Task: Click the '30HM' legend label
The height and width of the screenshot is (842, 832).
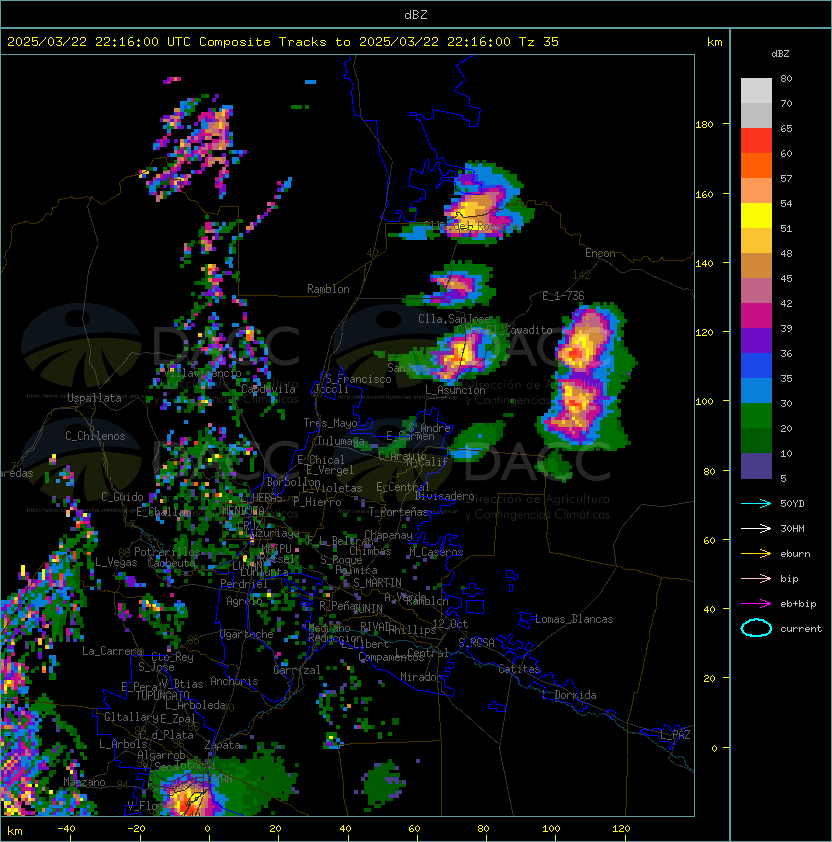Action: click(x=792, y=529)
